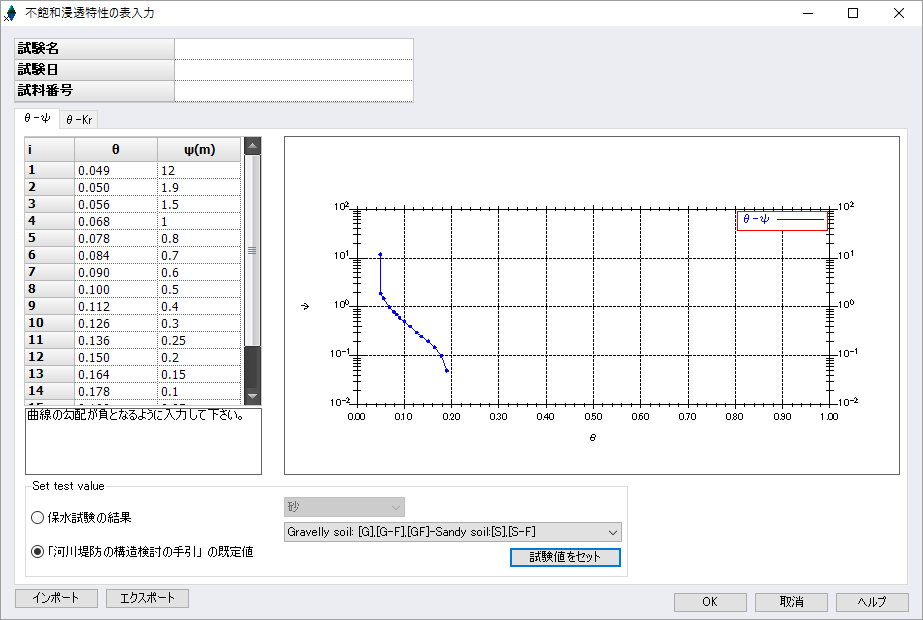The height and width of the screenshot is (620, 923).
Task: Click the 試験値をセット button
Action: tap(565, 557)
